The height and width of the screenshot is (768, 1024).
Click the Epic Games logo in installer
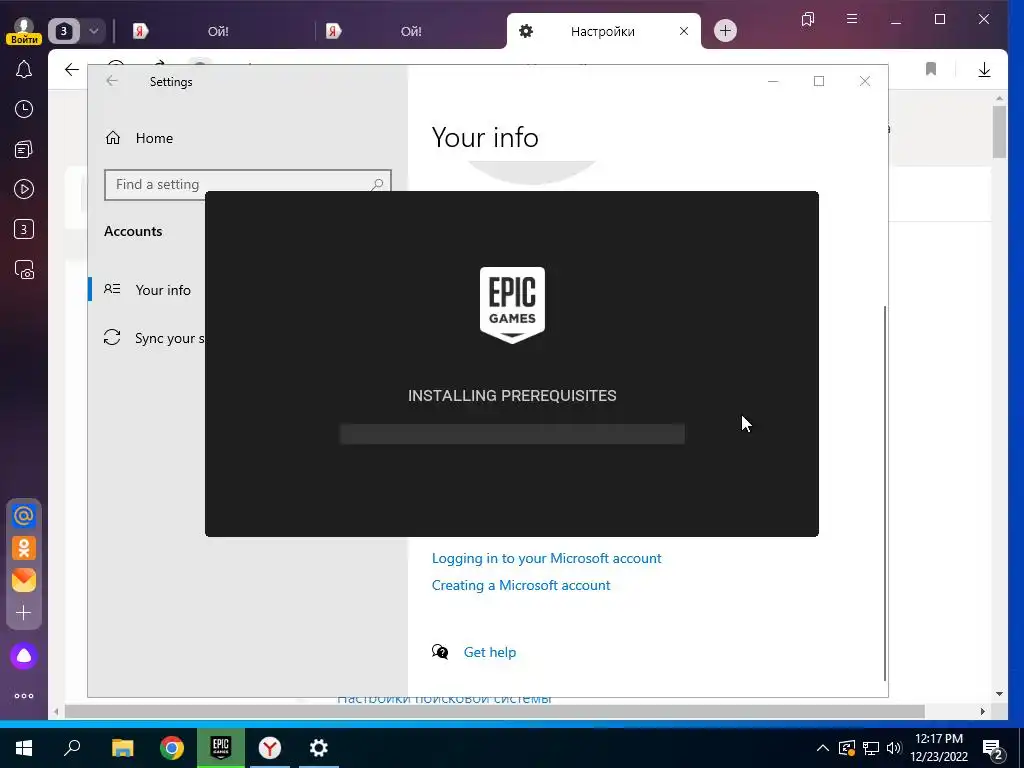(512, 305)
